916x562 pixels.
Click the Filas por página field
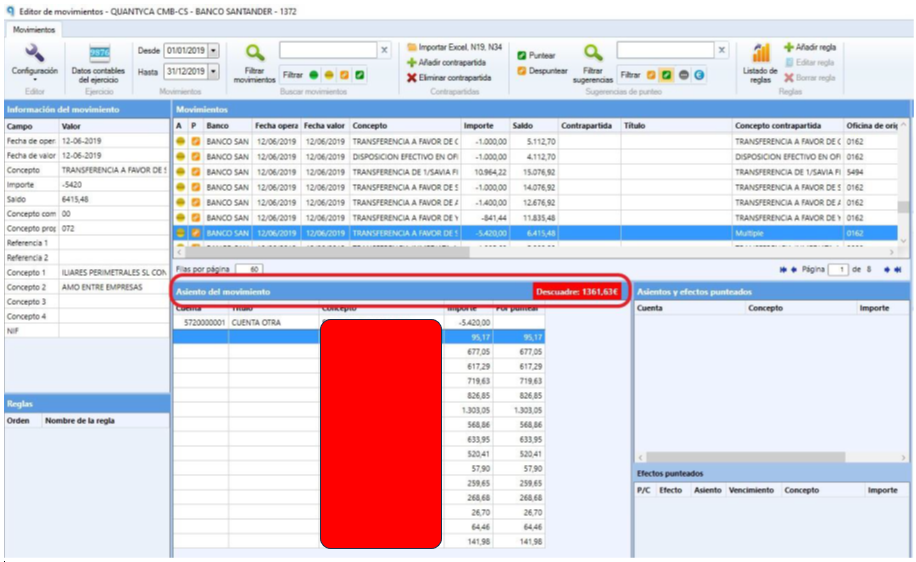click(249, 269)
